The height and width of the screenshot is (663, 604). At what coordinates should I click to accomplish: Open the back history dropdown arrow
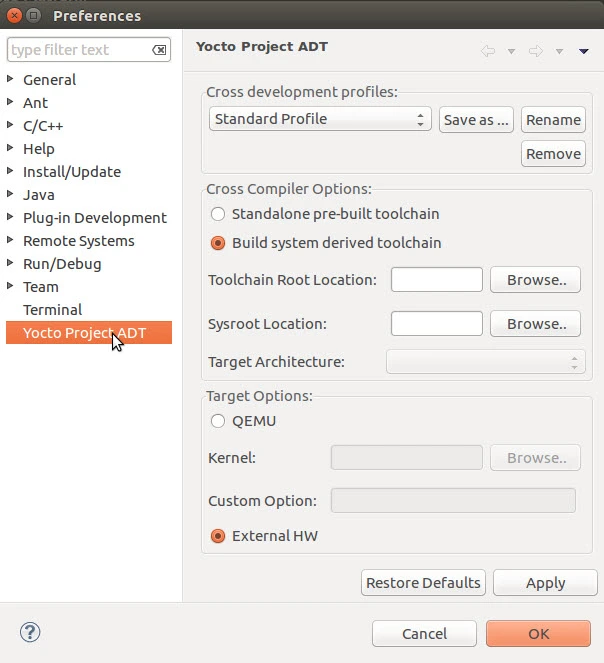click(511, 51)
